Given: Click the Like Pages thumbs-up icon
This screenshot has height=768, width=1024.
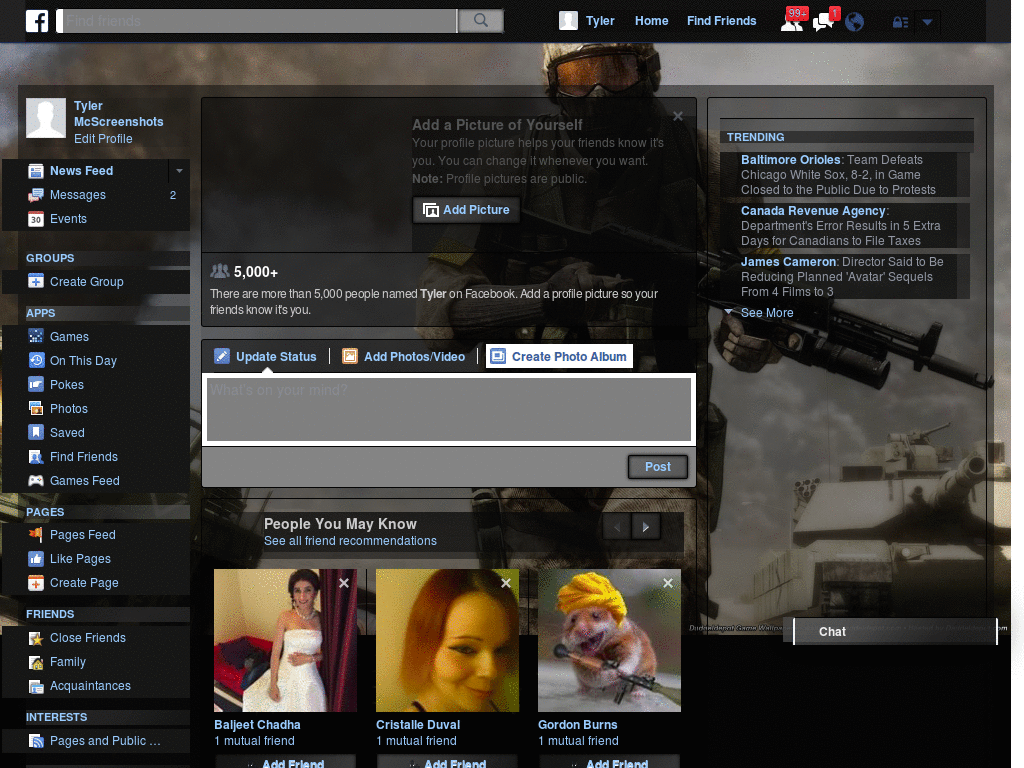Looking at the screenshot, I should coord(36,559).
